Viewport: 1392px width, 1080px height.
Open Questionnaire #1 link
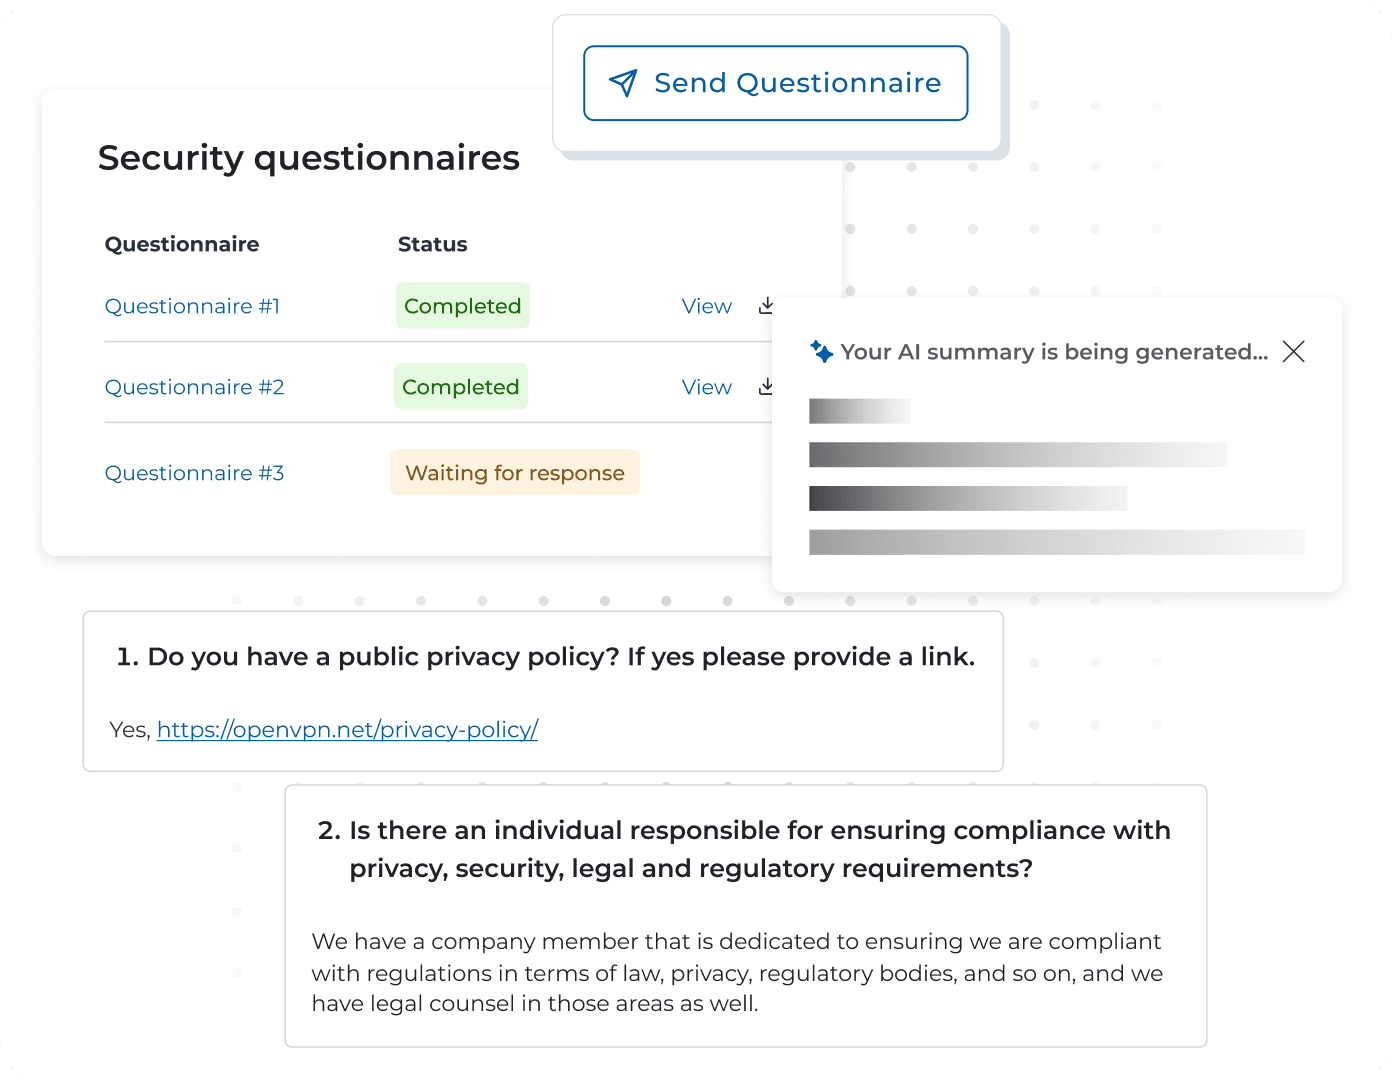[x=192, y=306]
